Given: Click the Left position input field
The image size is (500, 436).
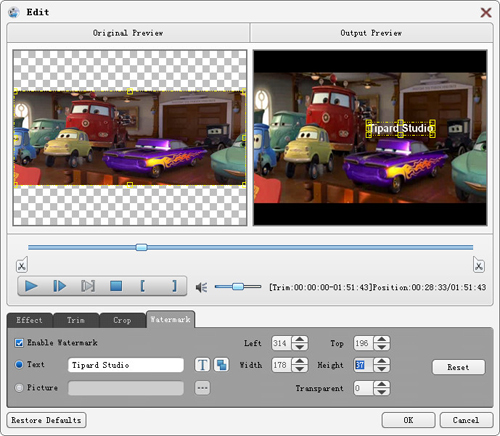Looking at the screenshot, I should point(282,343).
